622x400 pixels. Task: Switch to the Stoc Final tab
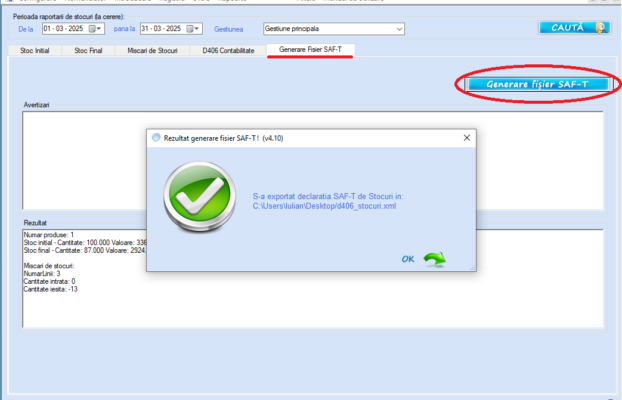point(87,49)
